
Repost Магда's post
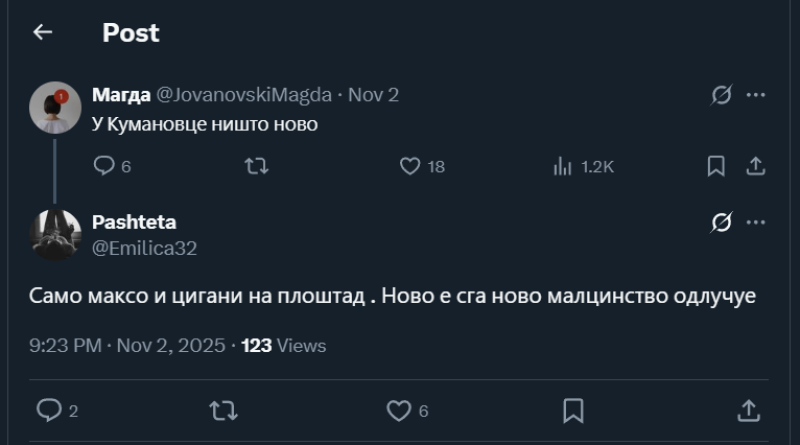(x=257, y=166)
